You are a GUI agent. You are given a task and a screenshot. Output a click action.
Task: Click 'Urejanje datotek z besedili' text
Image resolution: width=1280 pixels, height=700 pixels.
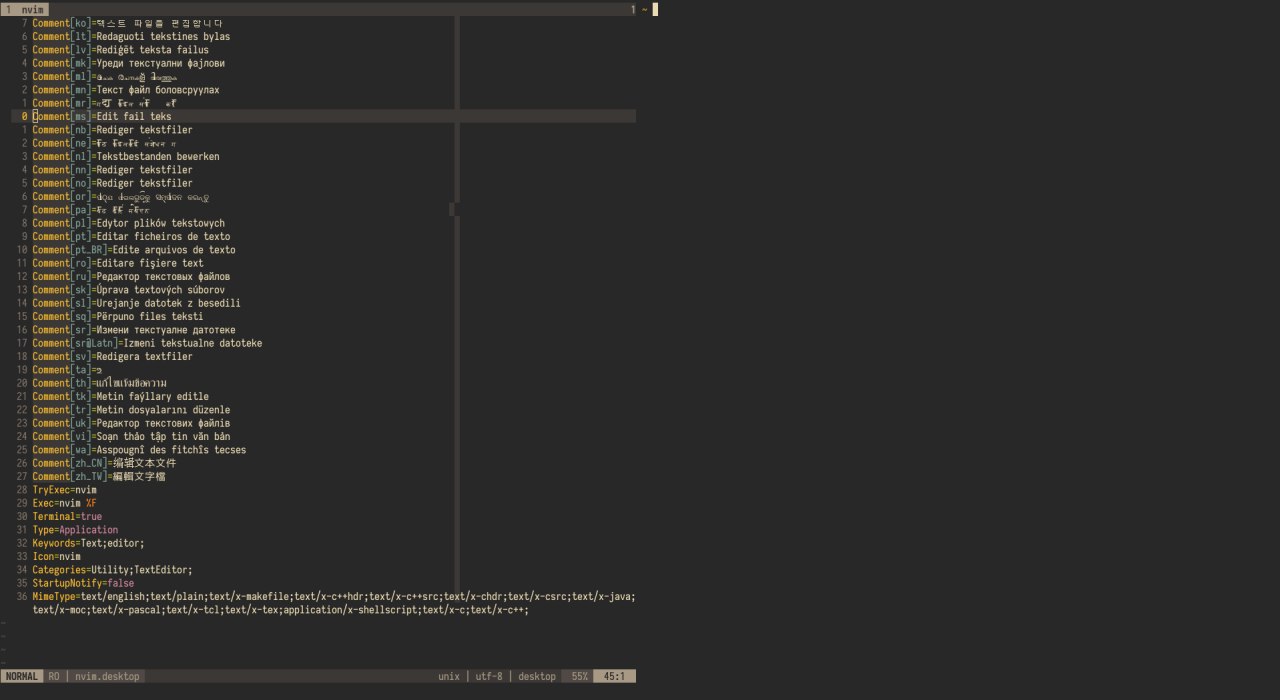[168, 303]
